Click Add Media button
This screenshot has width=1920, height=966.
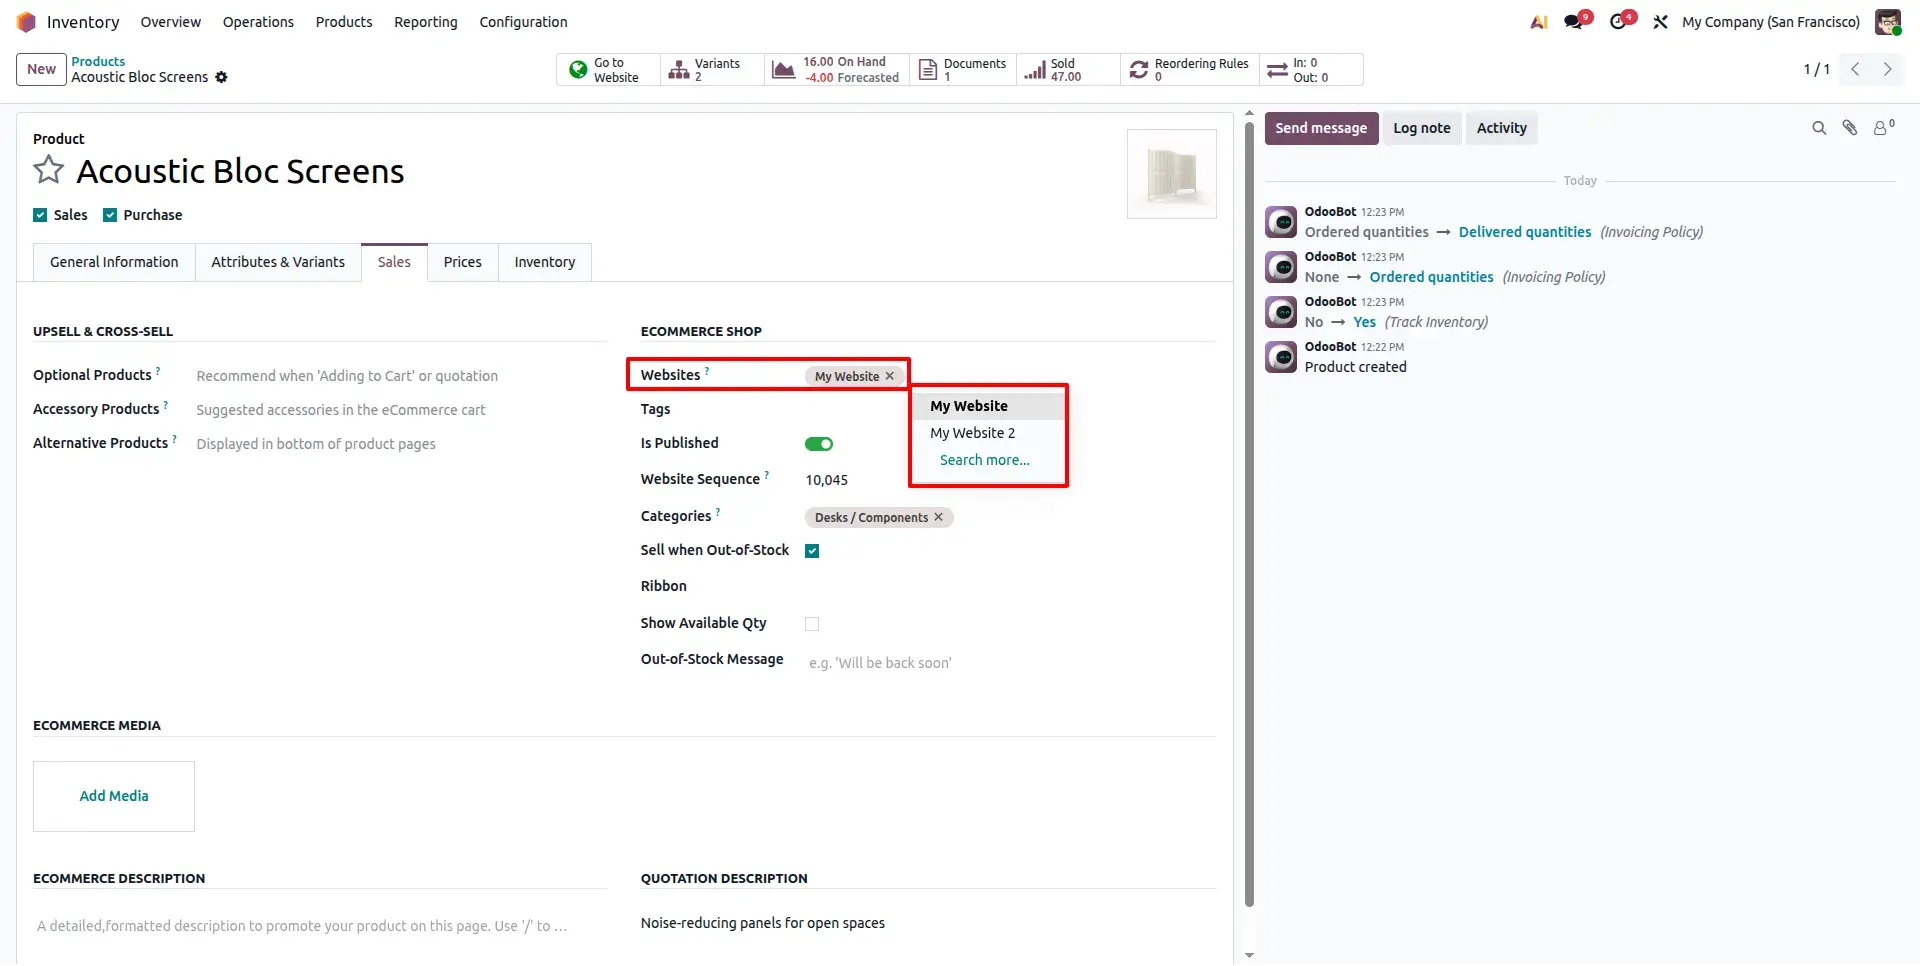tap(114, 796)
